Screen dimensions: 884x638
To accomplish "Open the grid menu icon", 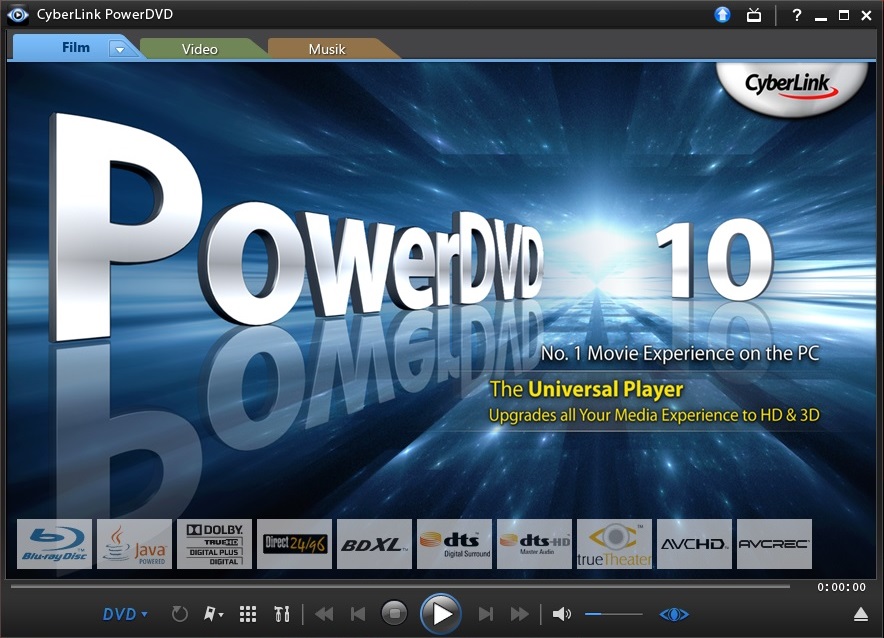I will 247,614.
